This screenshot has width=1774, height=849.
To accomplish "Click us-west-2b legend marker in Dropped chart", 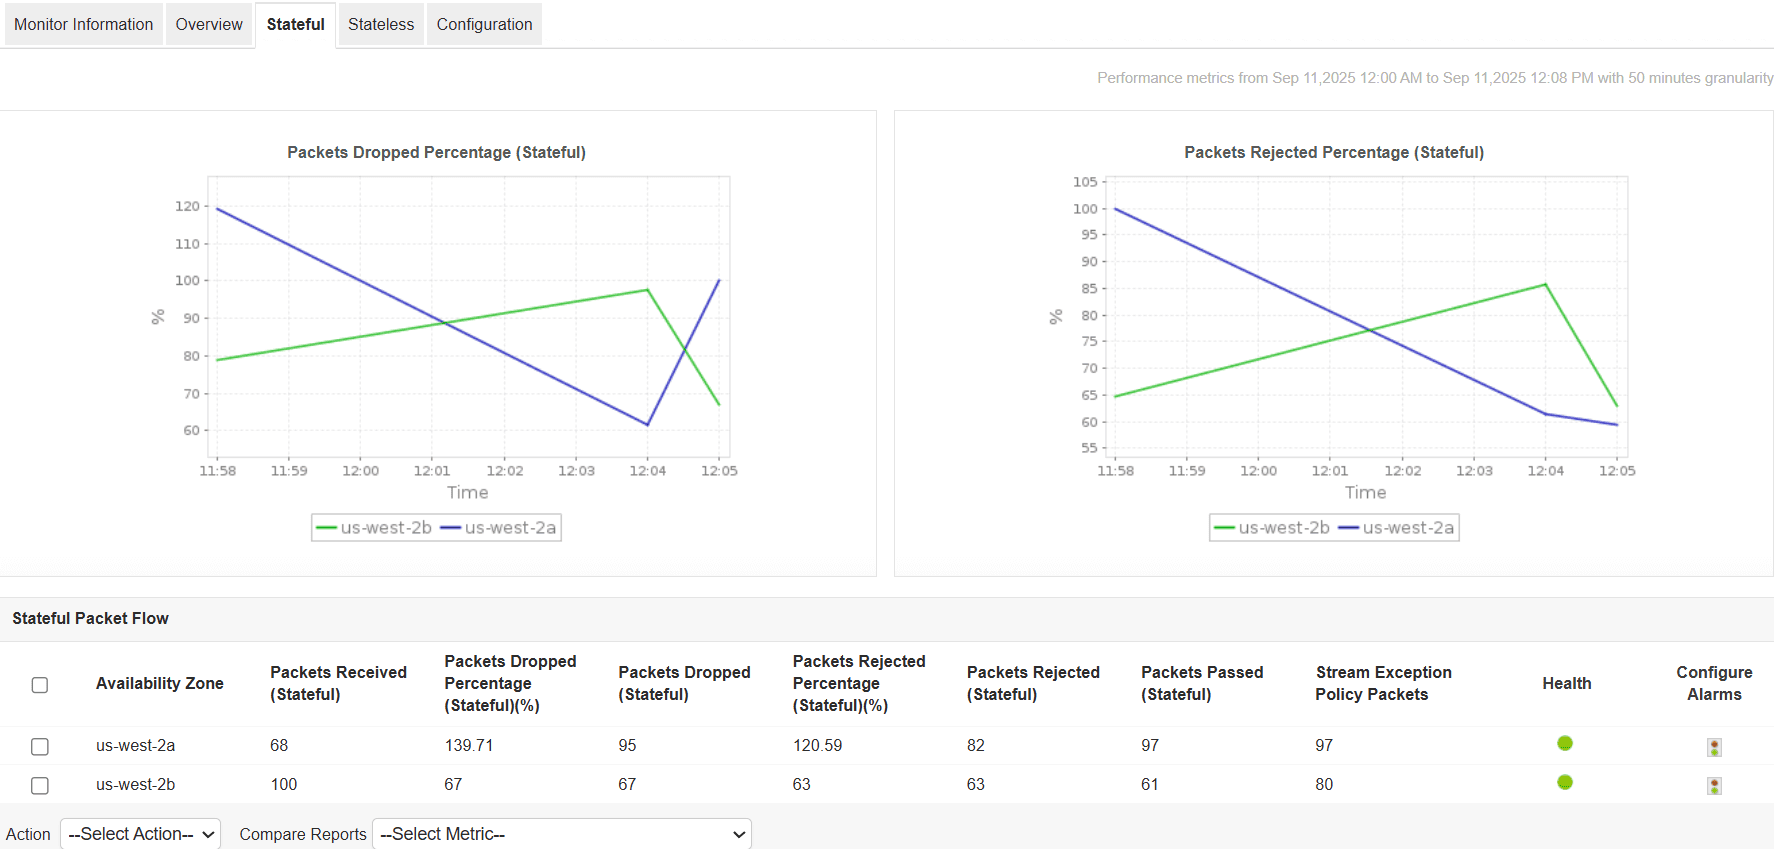I will 326,528.
